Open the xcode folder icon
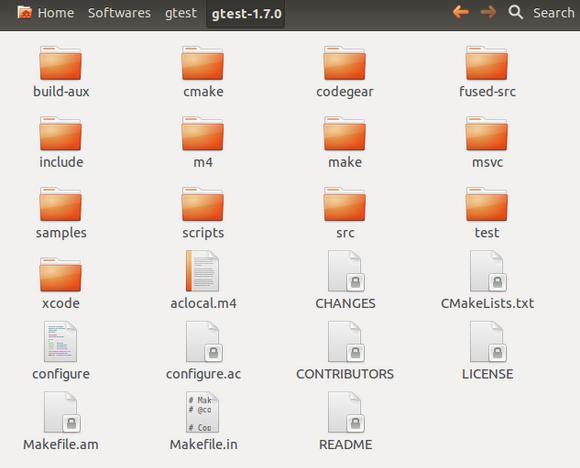 coord(61,275)
